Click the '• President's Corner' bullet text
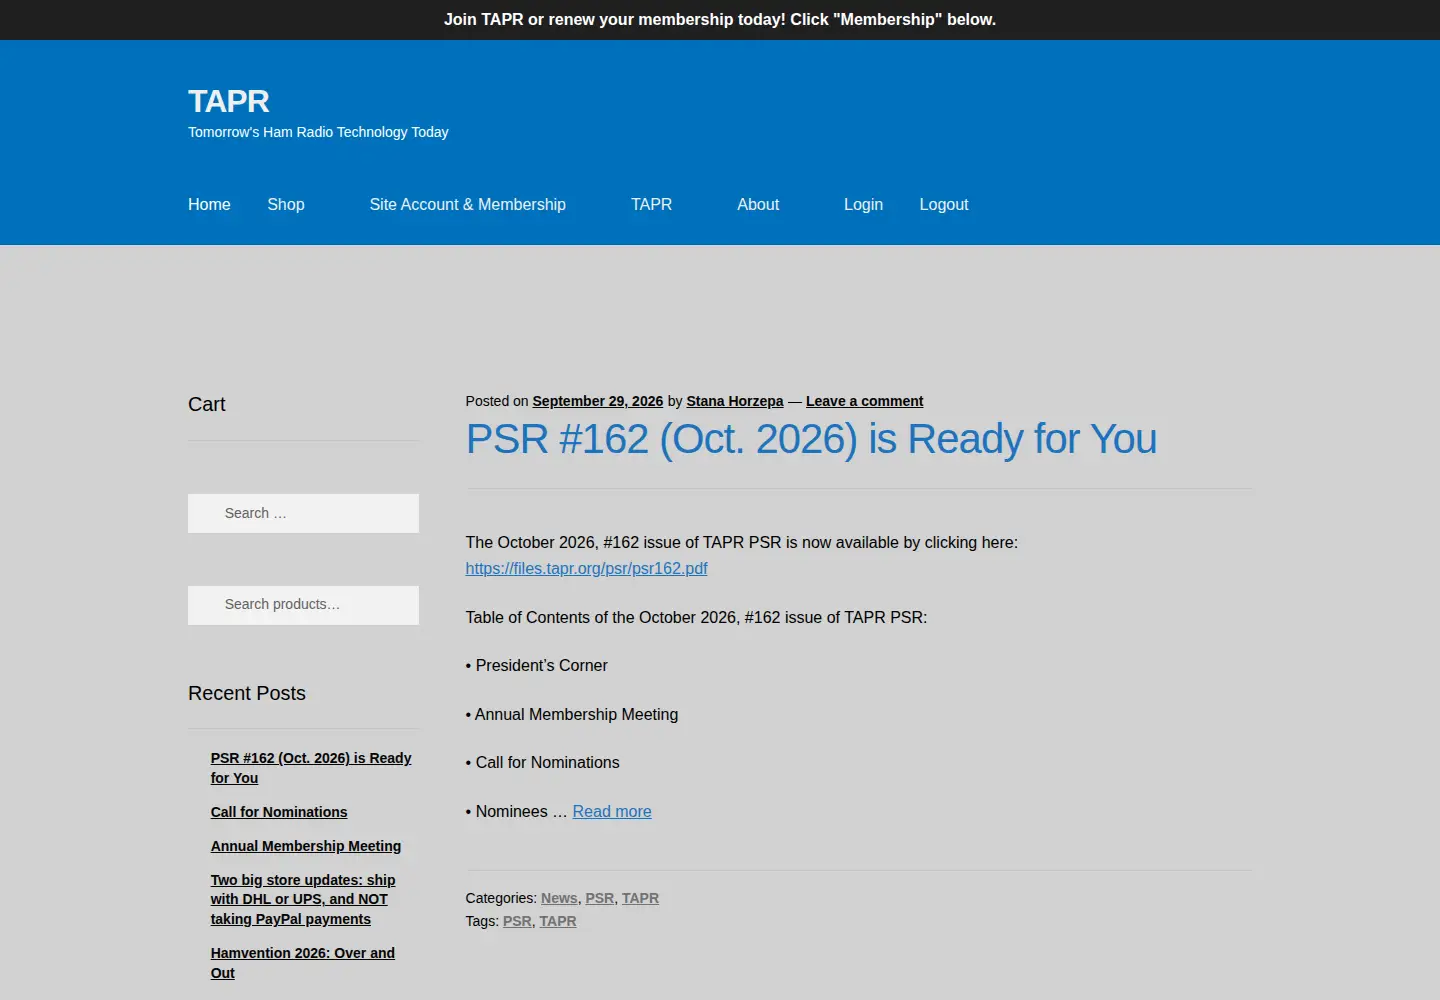 [536, 665]
